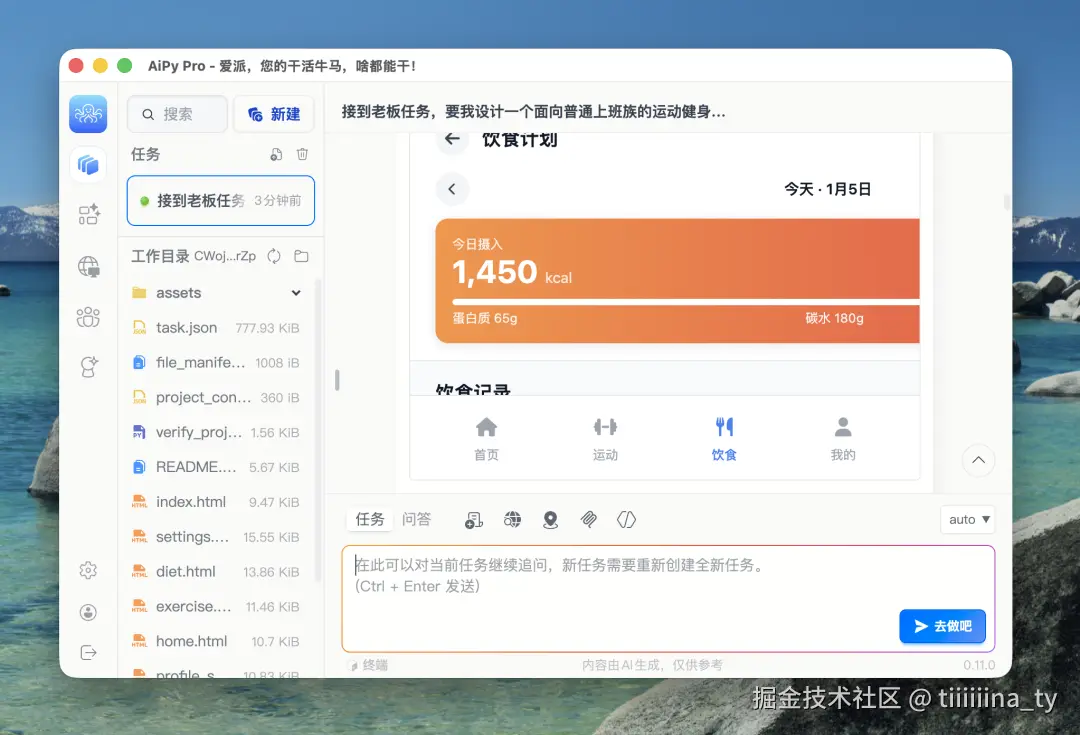Click the paperclip attachment icon above input box
Image resolution: width=1080 pixels, height=735 pixels.
click(x=588, y=519)
